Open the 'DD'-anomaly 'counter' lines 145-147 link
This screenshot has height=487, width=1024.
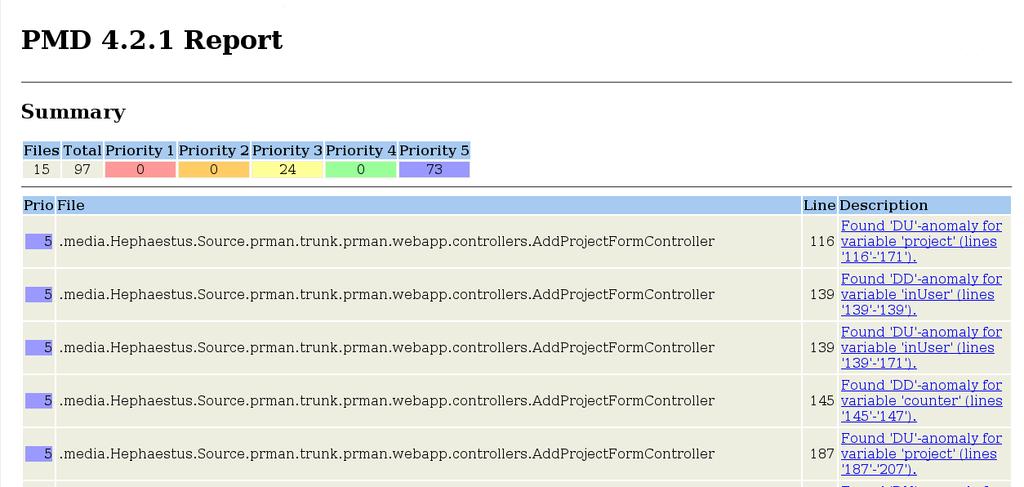click(x=921, y=401)
